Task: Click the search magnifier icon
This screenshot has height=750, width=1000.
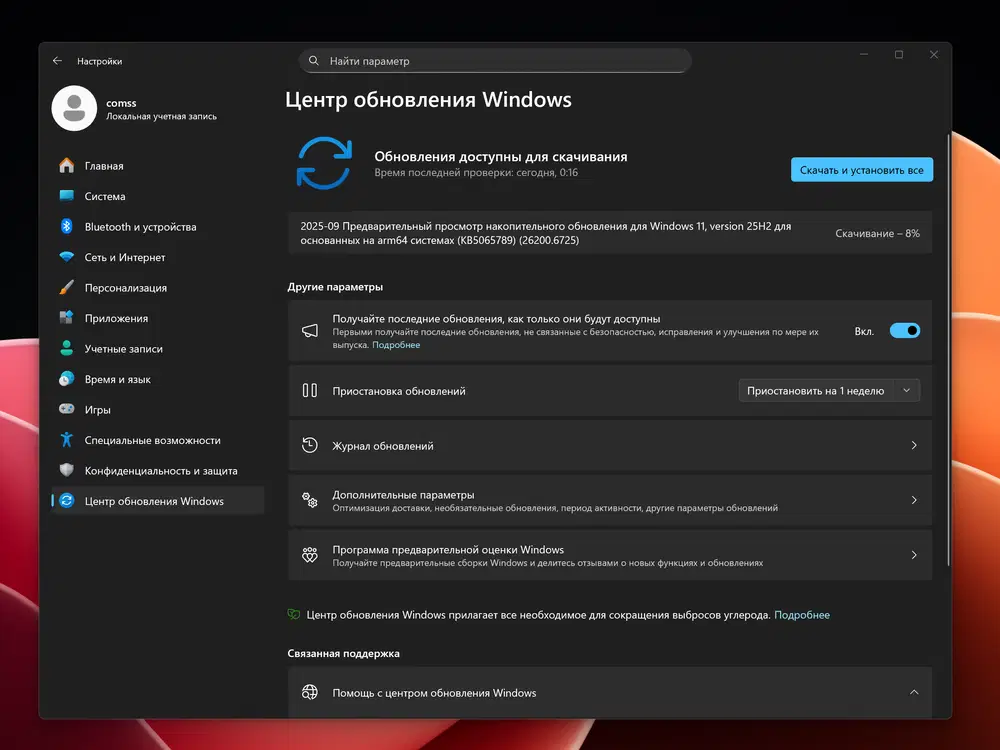Action: coord(314,61)
